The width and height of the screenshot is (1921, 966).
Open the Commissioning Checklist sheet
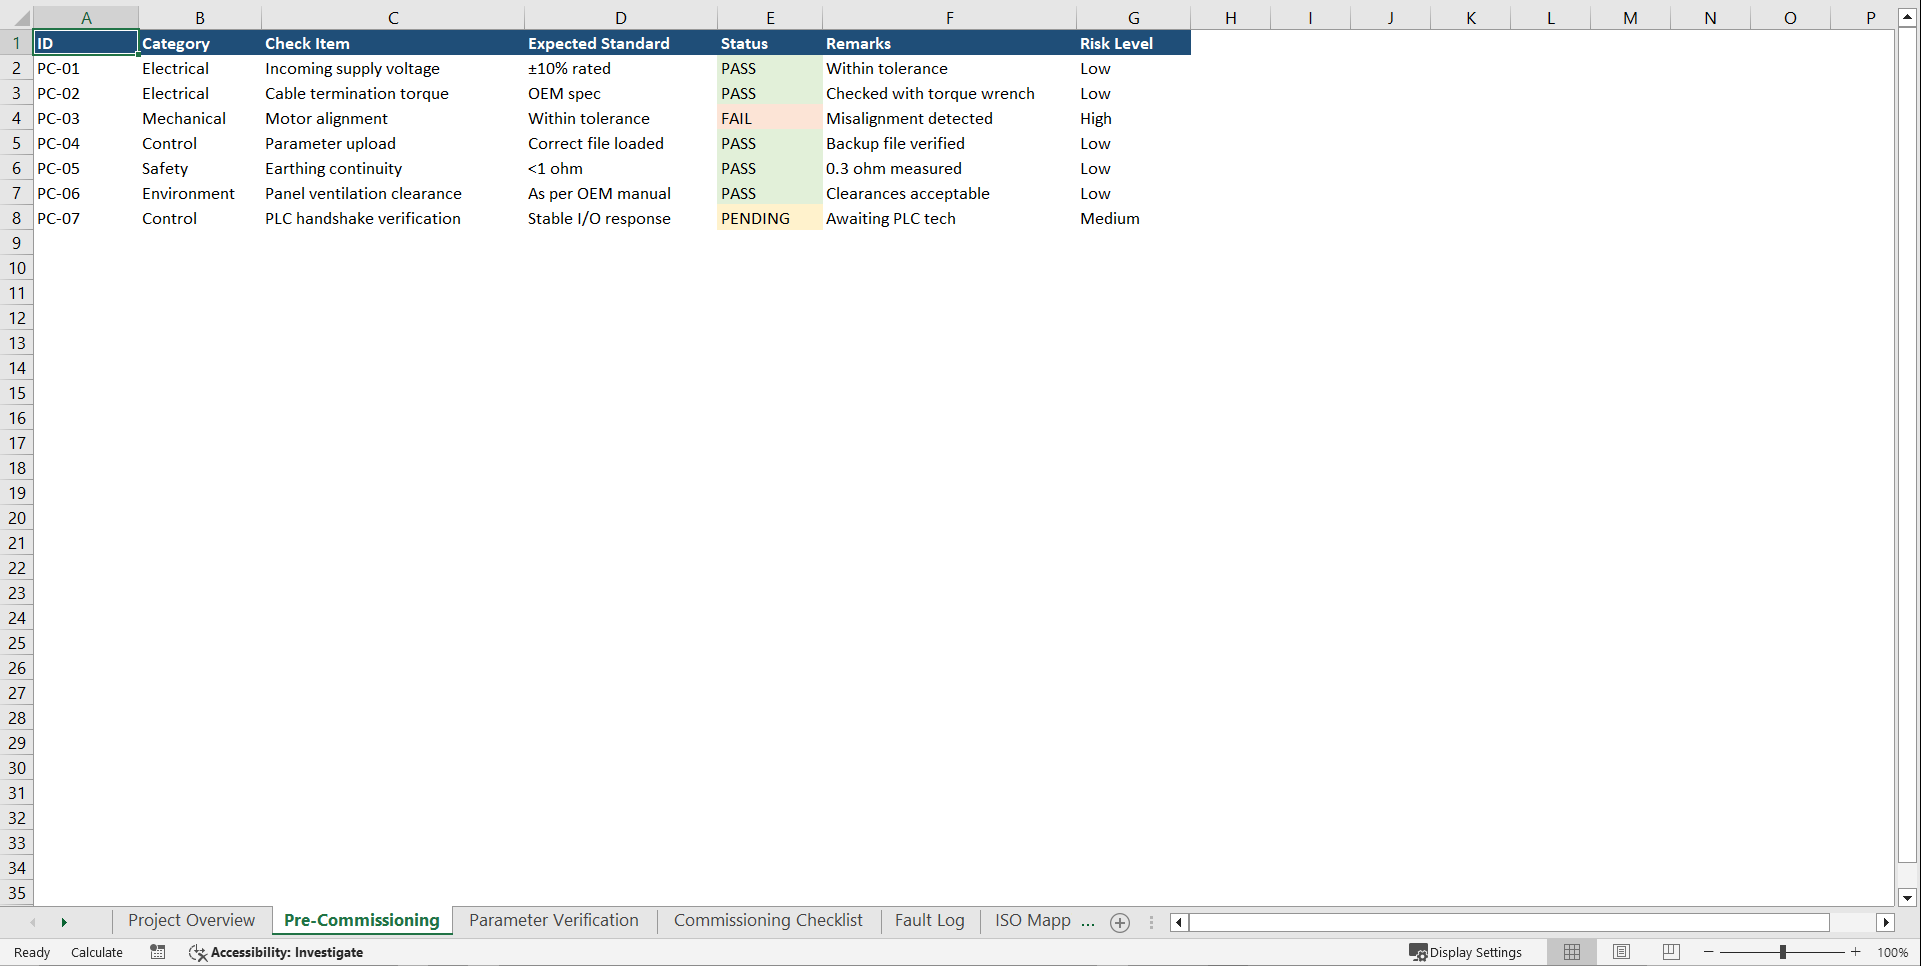click(767, 920)
